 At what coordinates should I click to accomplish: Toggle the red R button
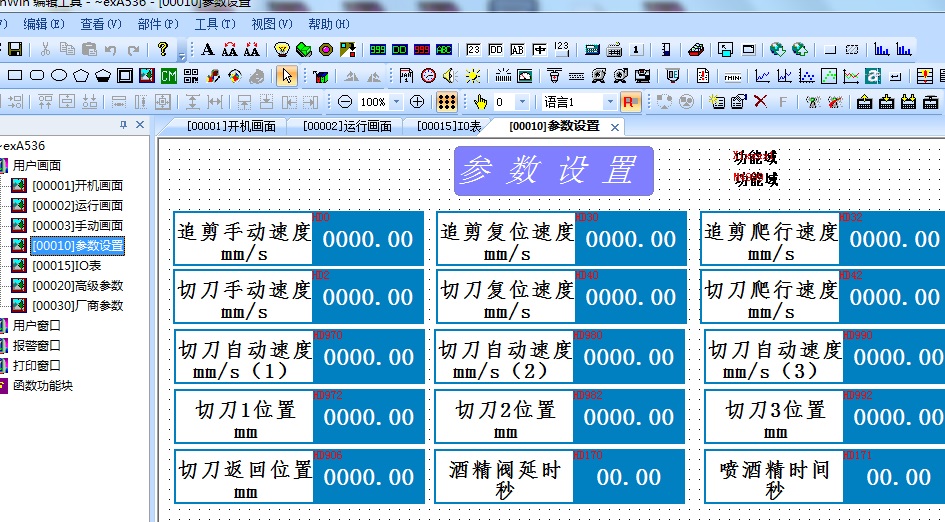(630, 102)
